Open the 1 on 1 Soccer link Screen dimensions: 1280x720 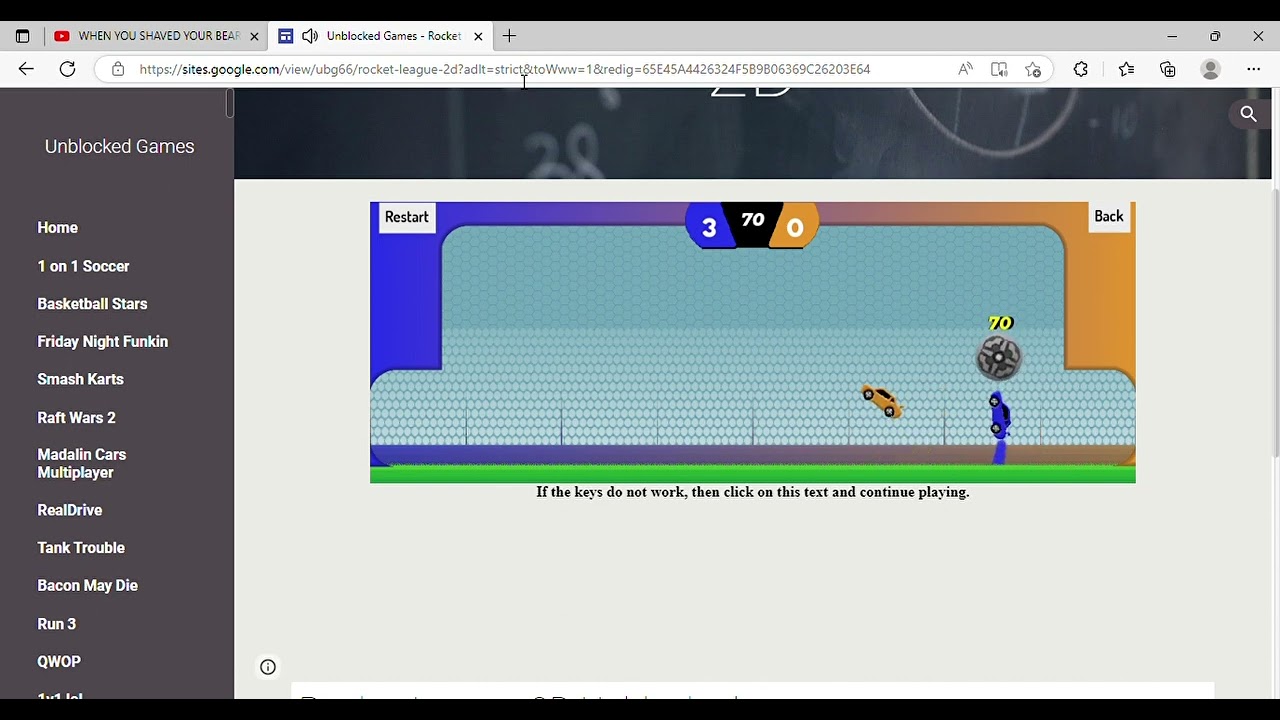click(x=83, y=266)
